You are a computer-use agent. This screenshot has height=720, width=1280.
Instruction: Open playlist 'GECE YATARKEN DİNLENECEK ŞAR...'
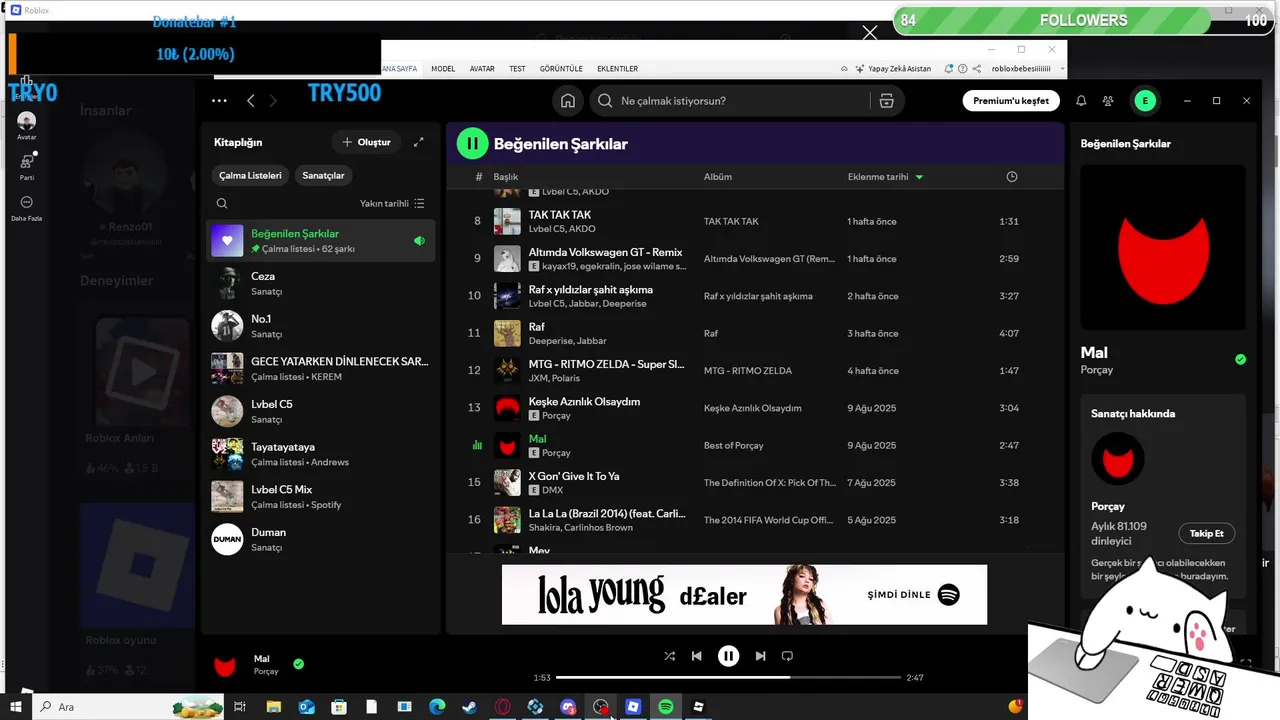click(321, 368)
